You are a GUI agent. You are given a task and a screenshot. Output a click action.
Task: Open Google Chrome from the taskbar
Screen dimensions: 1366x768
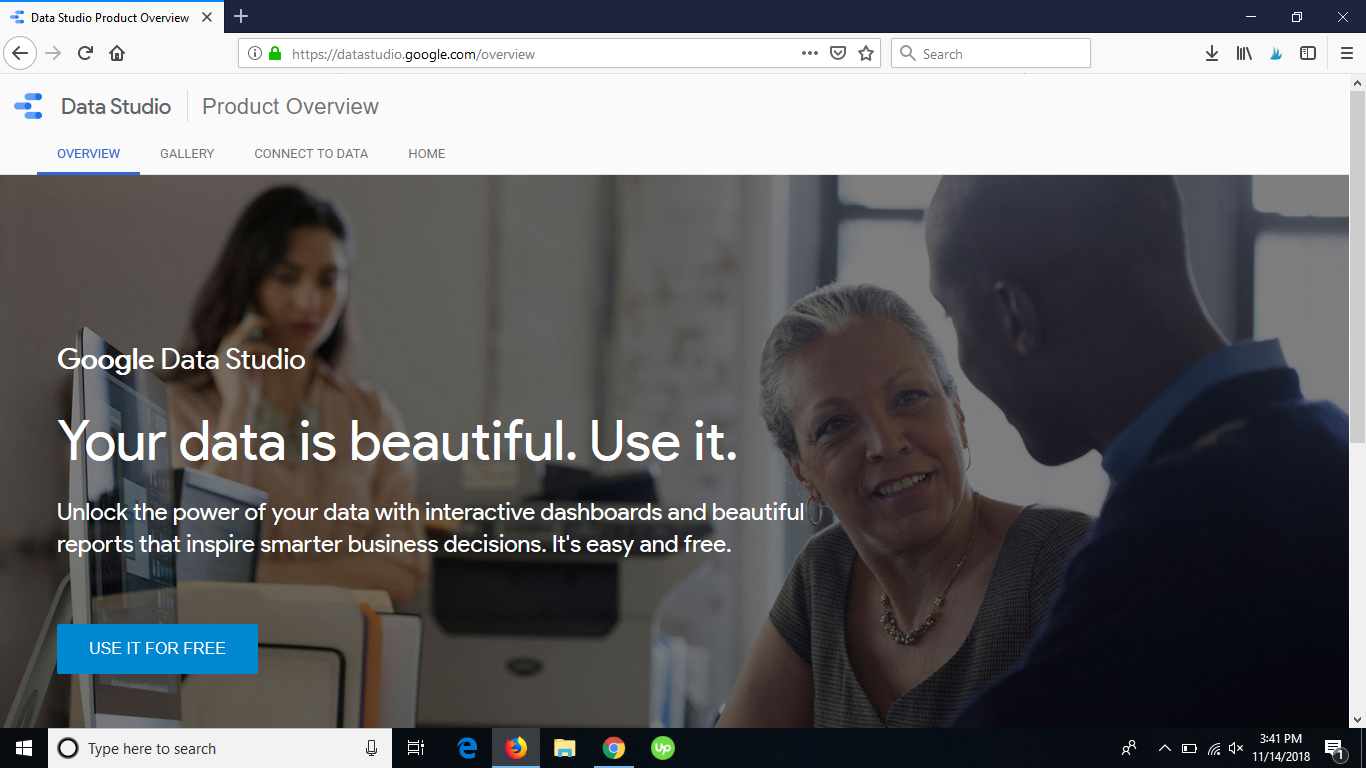[x=614, y=748]
